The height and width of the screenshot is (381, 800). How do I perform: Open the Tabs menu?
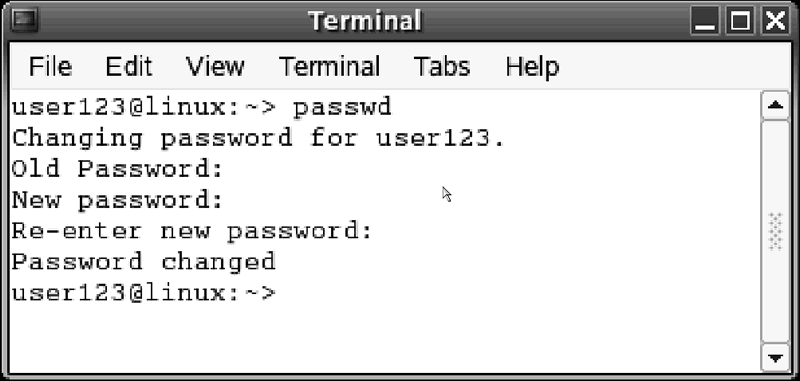pos(442,66)
